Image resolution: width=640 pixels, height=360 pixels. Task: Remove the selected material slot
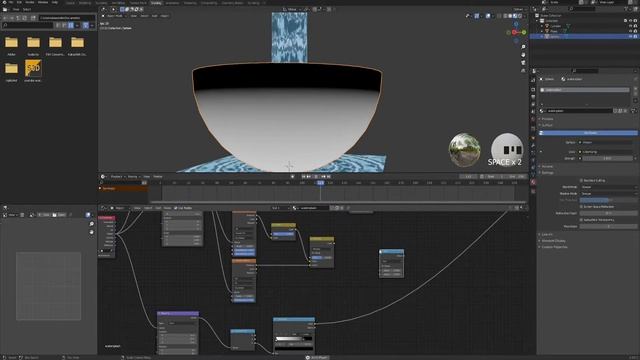coord(635,94)
